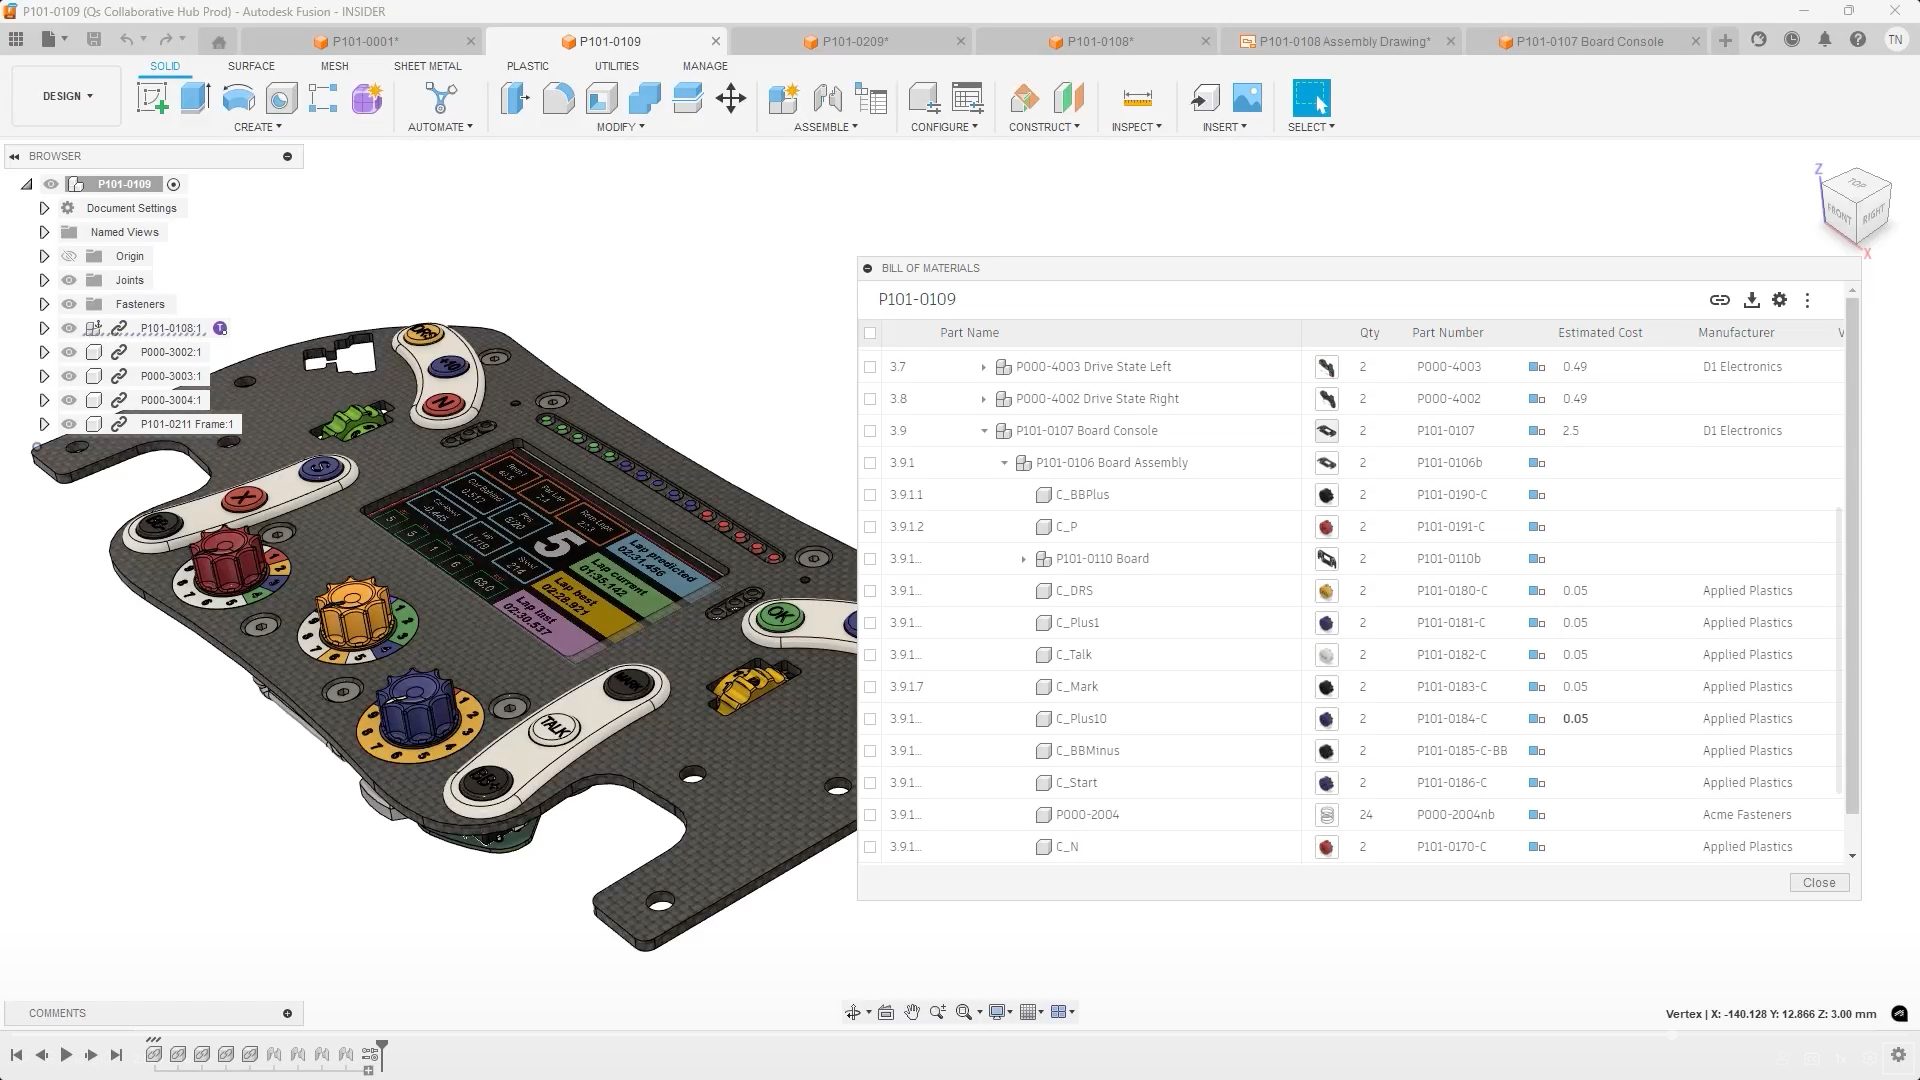Open the notifications bell

pos(1824,40)
